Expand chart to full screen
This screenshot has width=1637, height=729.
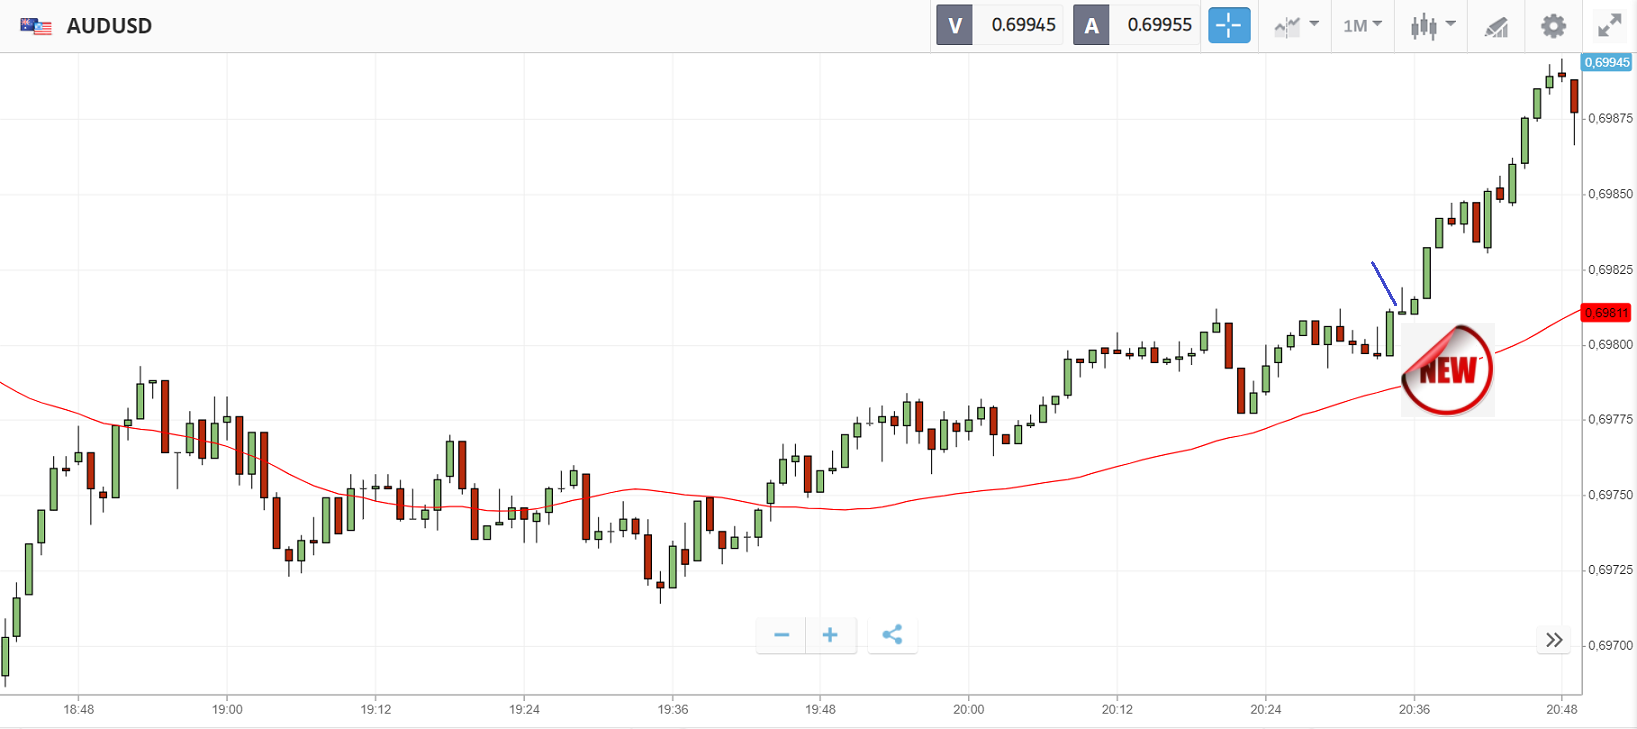point(1609,26)
